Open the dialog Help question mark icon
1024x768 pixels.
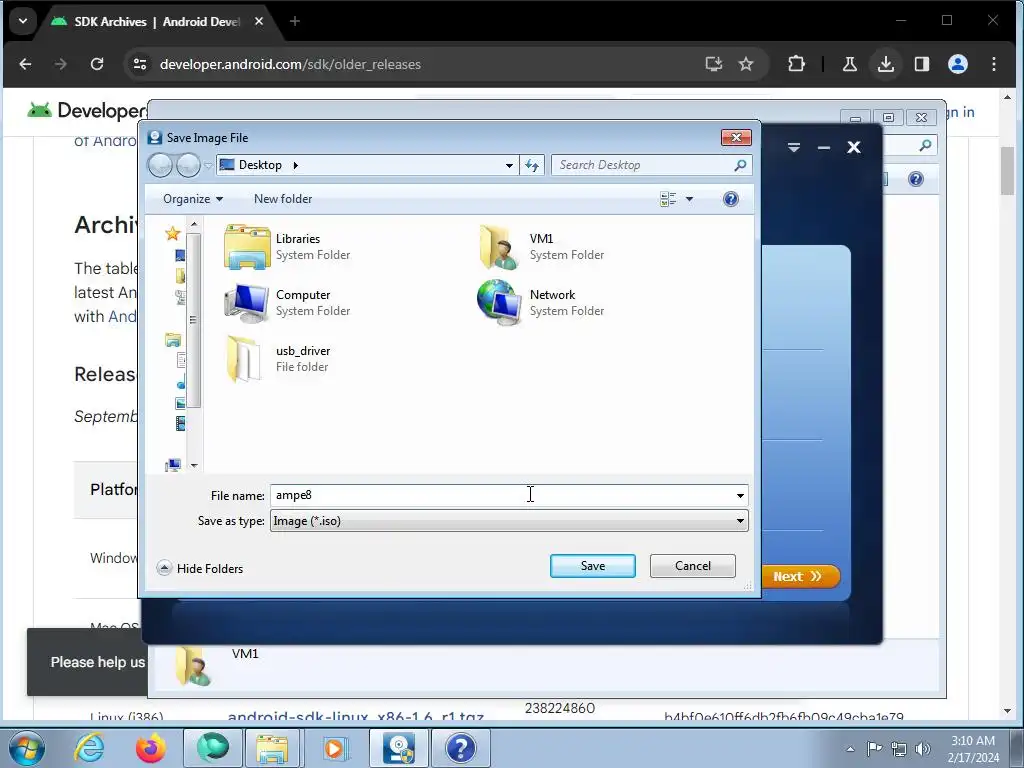731,199
